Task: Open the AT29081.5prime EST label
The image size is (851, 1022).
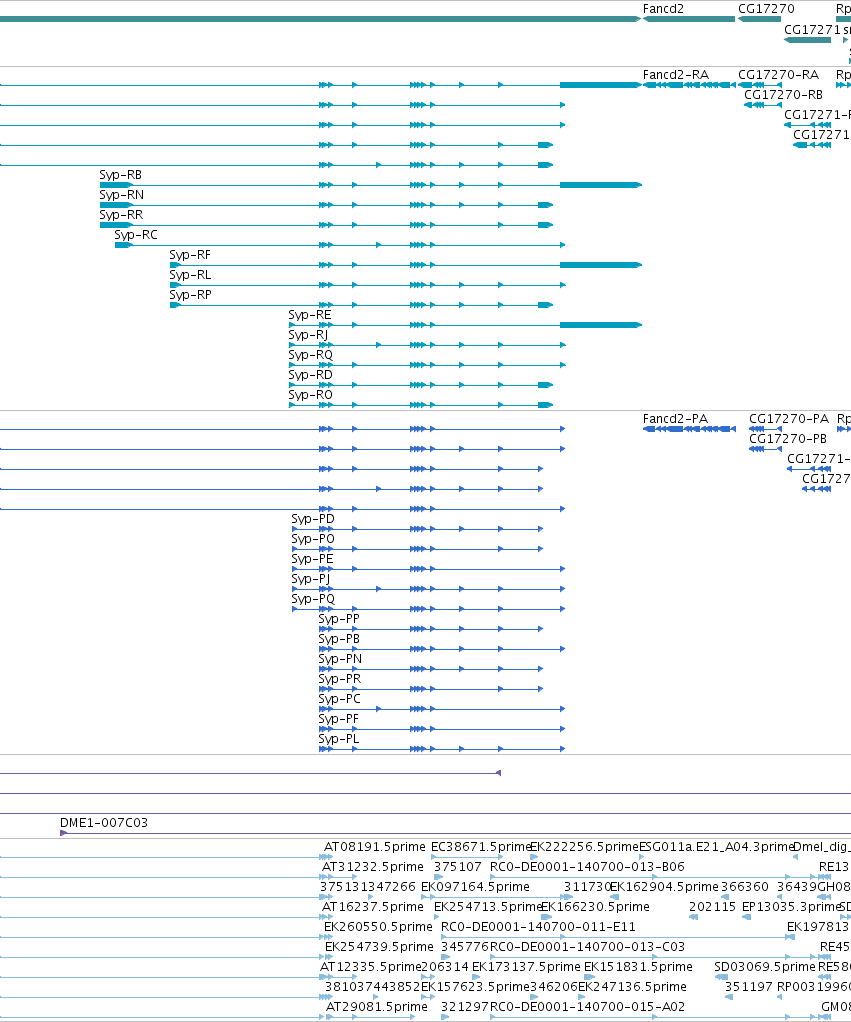Action: point(377,1007)
